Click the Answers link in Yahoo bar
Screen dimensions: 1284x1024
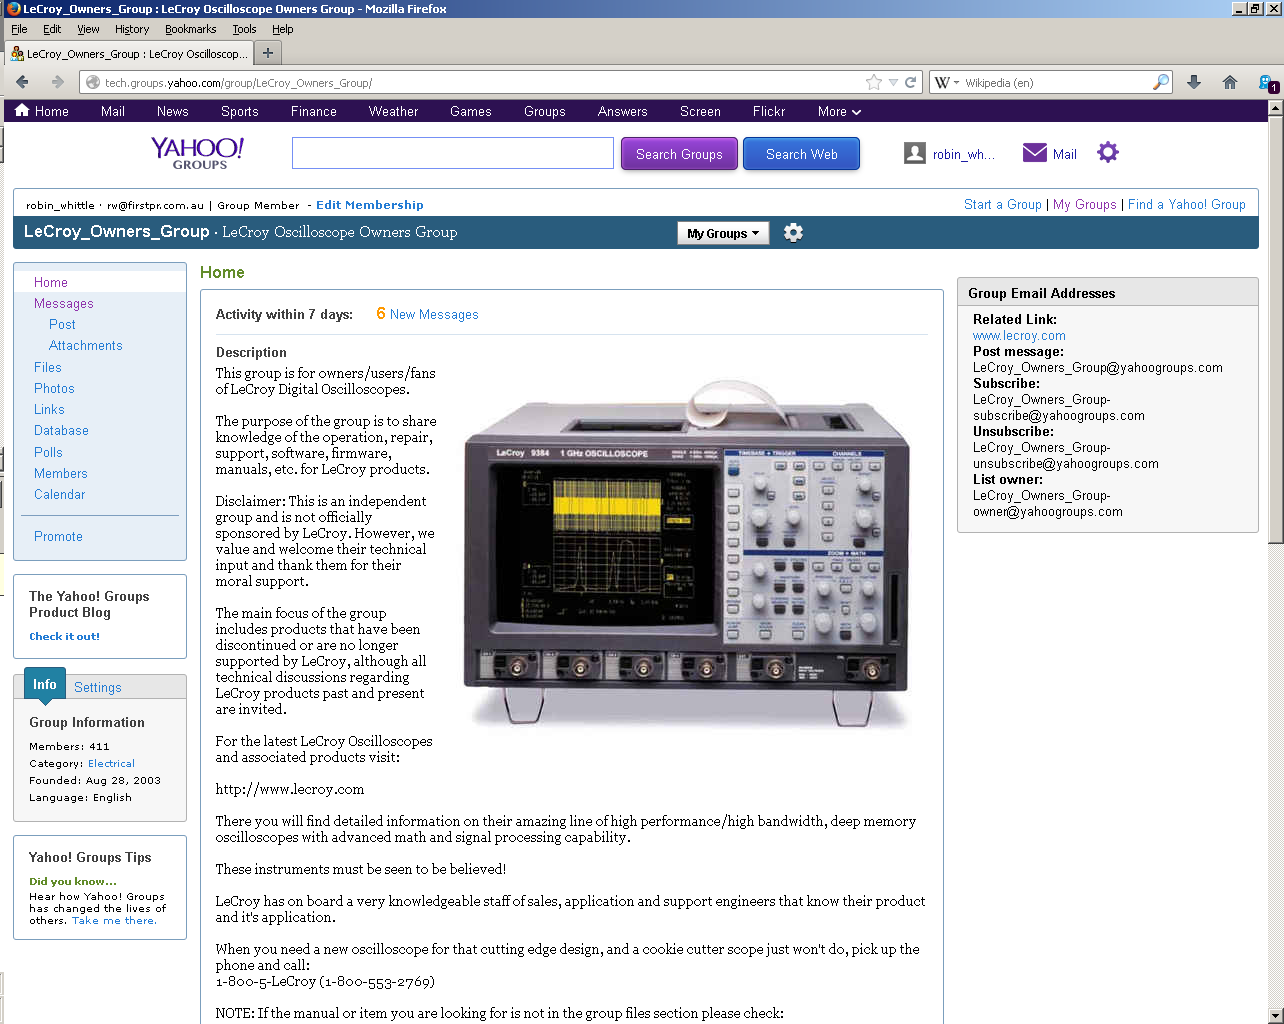(622, 111)
